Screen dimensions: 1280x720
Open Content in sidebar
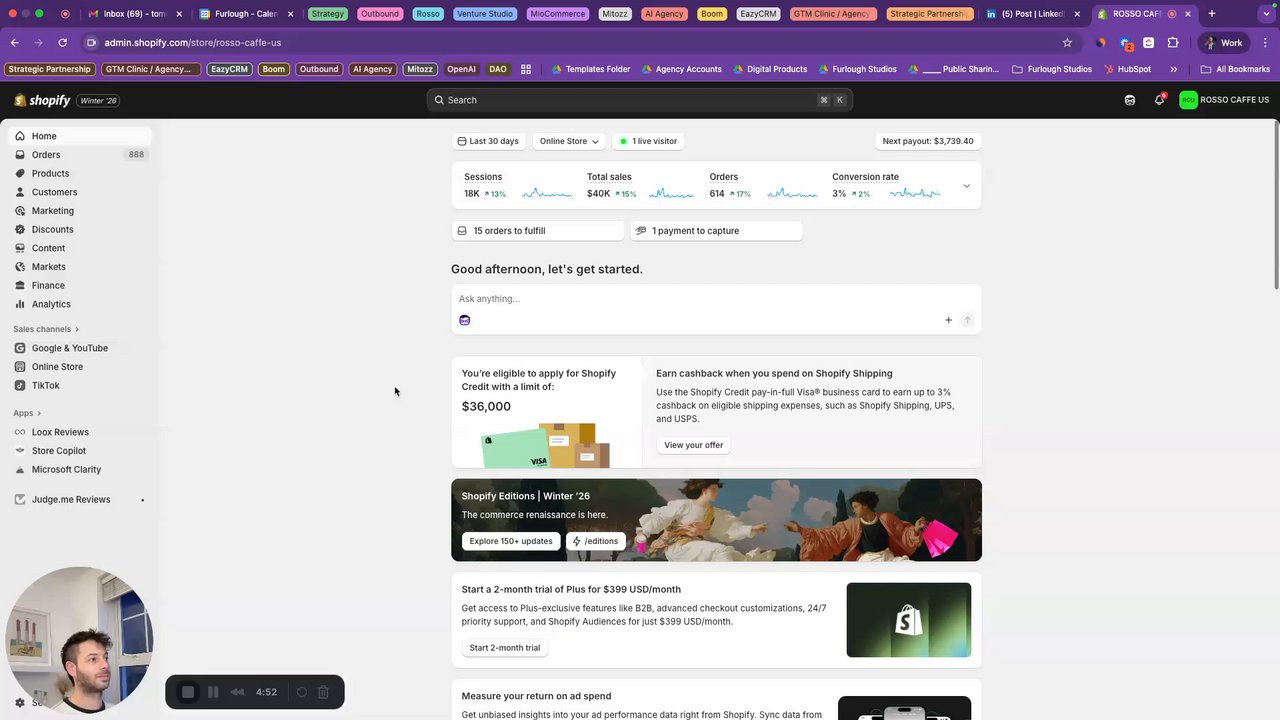coord(78,248)
